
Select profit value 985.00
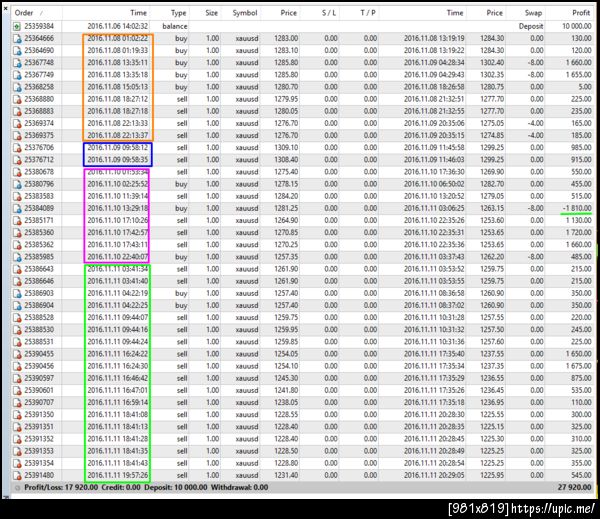(x=581, y=148)
